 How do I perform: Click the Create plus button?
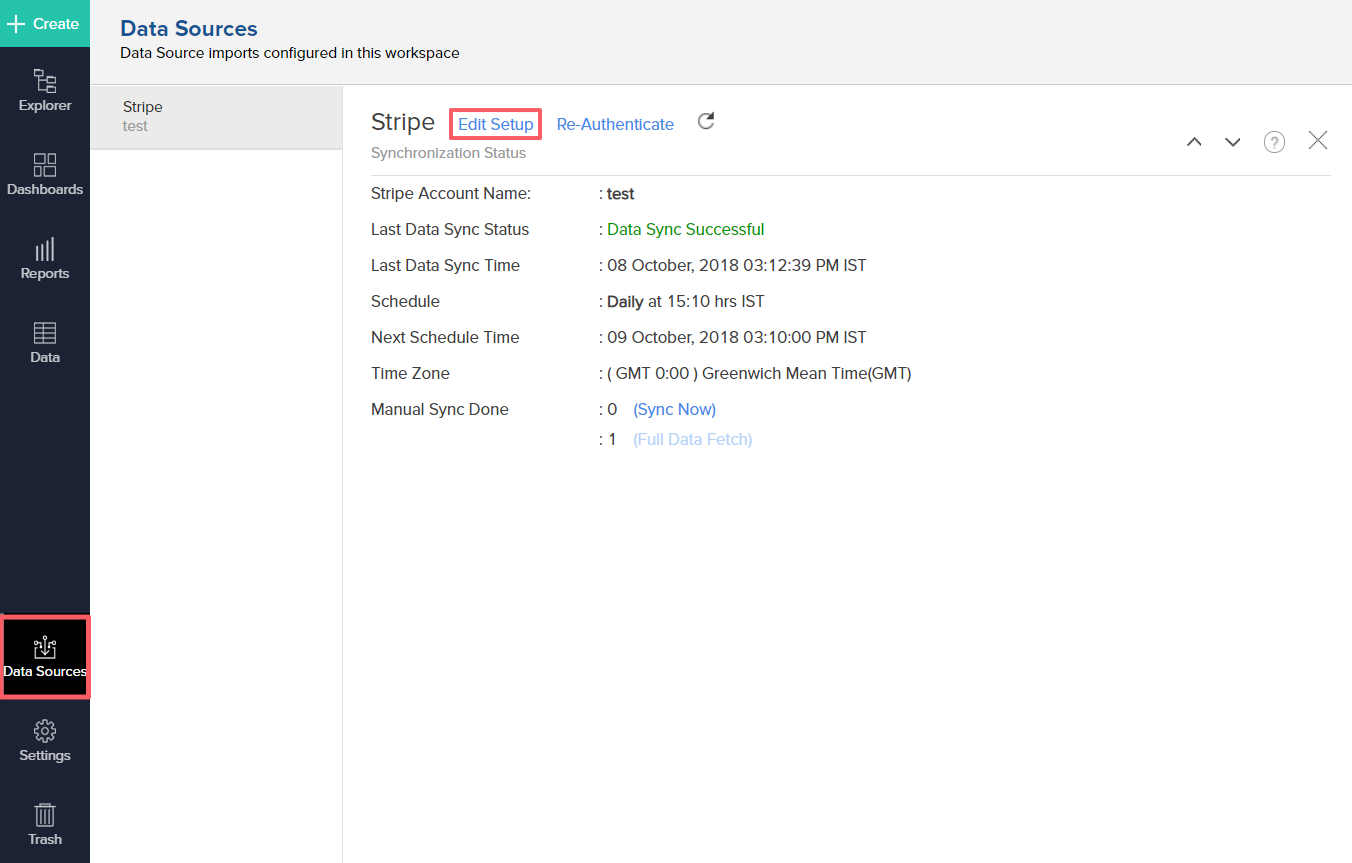(44, 24)
